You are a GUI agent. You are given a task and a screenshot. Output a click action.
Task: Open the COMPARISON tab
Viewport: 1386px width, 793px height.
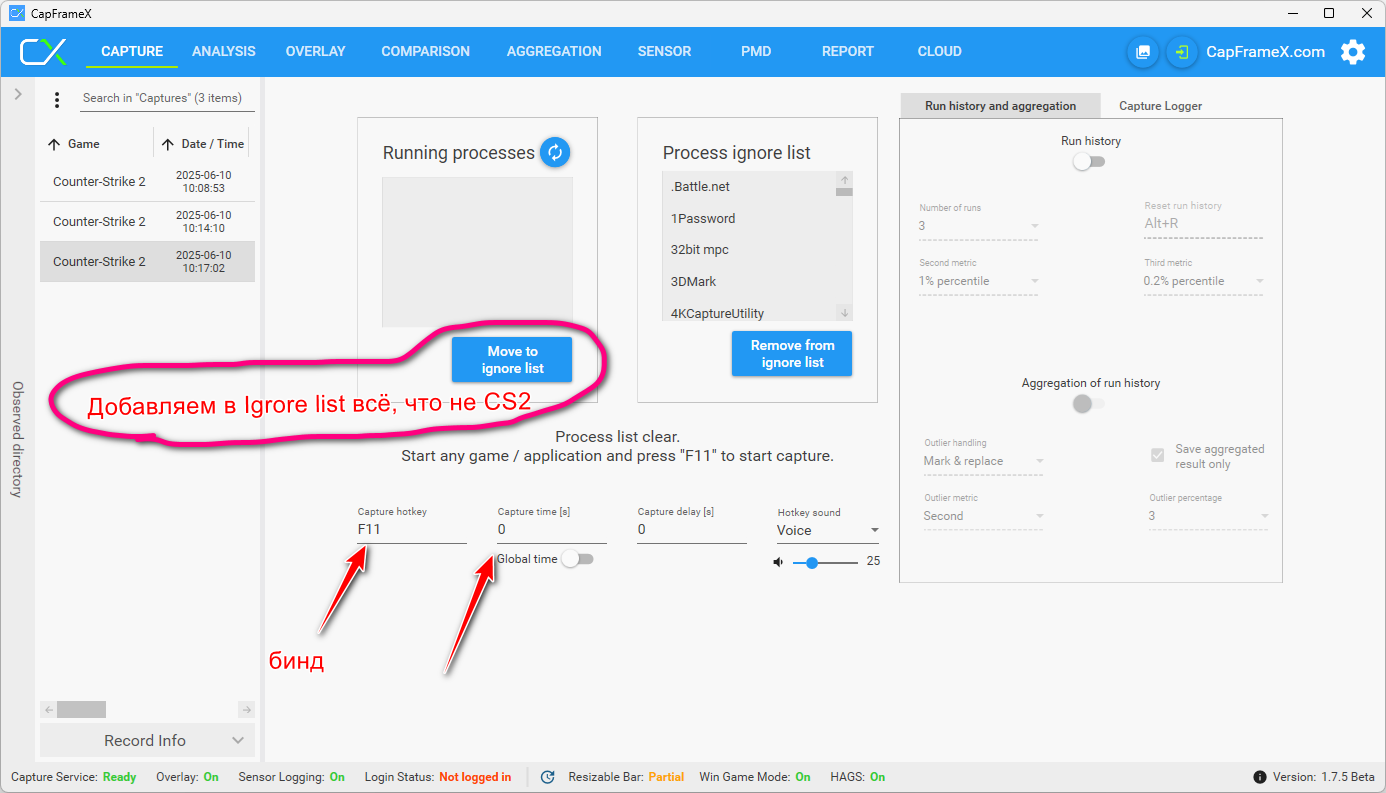pyautogui.click(x=425, y=51)
